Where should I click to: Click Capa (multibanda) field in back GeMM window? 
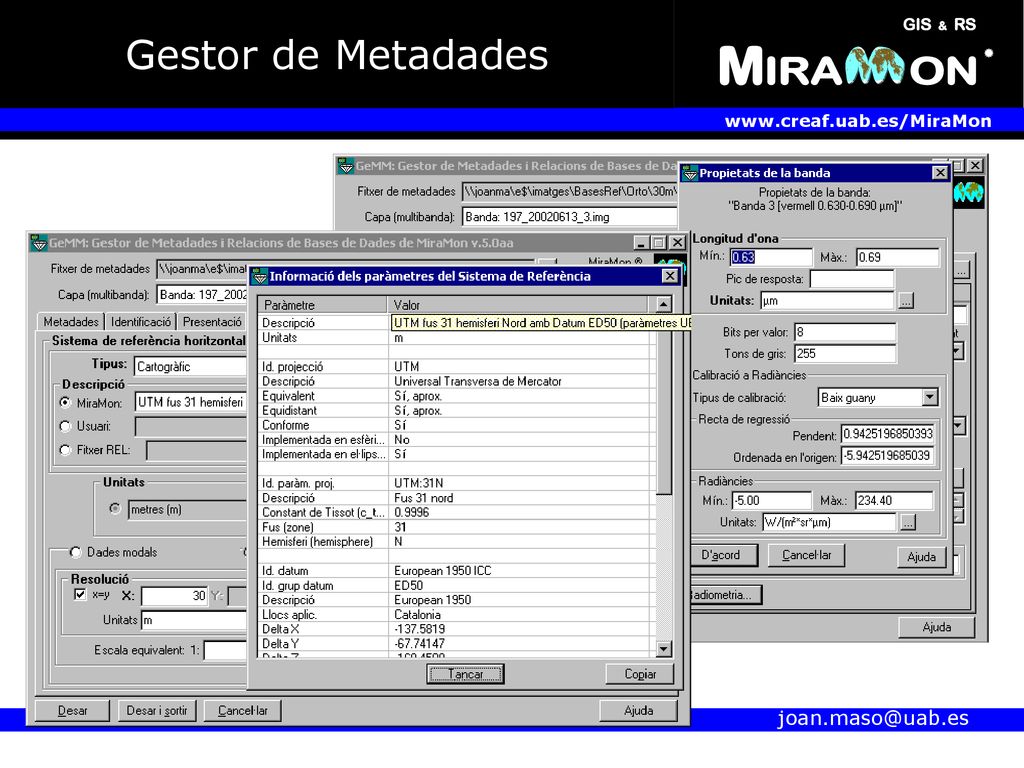[569, 217]
